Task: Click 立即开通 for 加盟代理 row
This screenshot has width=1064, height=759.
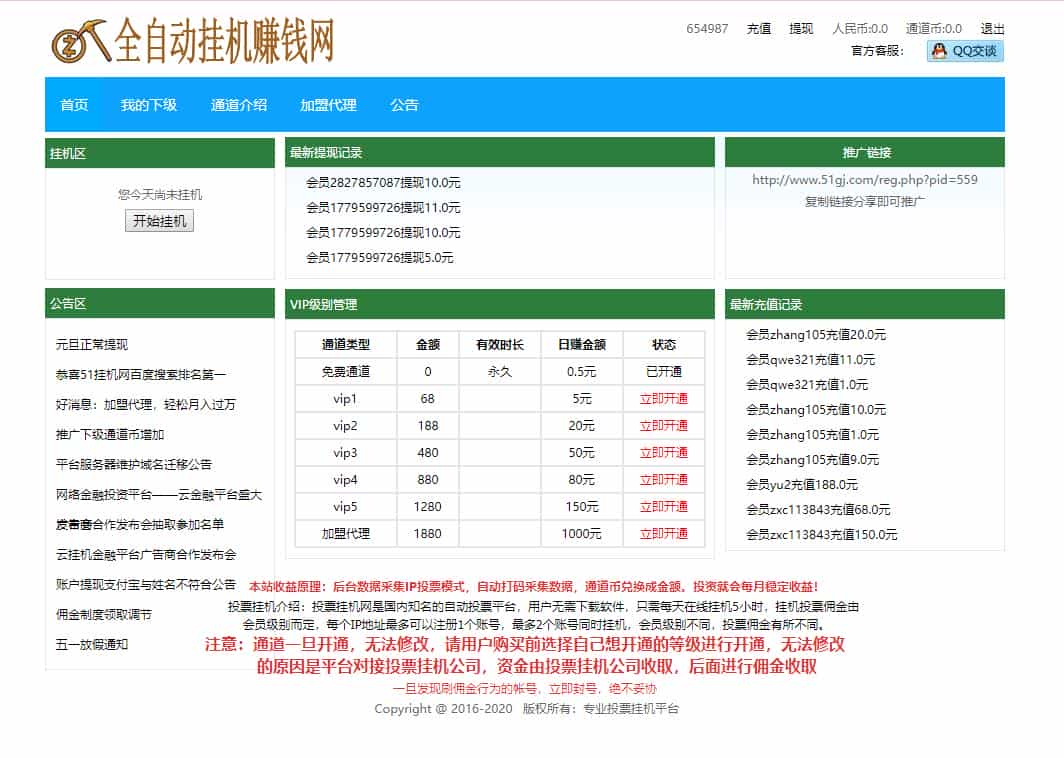Action: [664, 534]
